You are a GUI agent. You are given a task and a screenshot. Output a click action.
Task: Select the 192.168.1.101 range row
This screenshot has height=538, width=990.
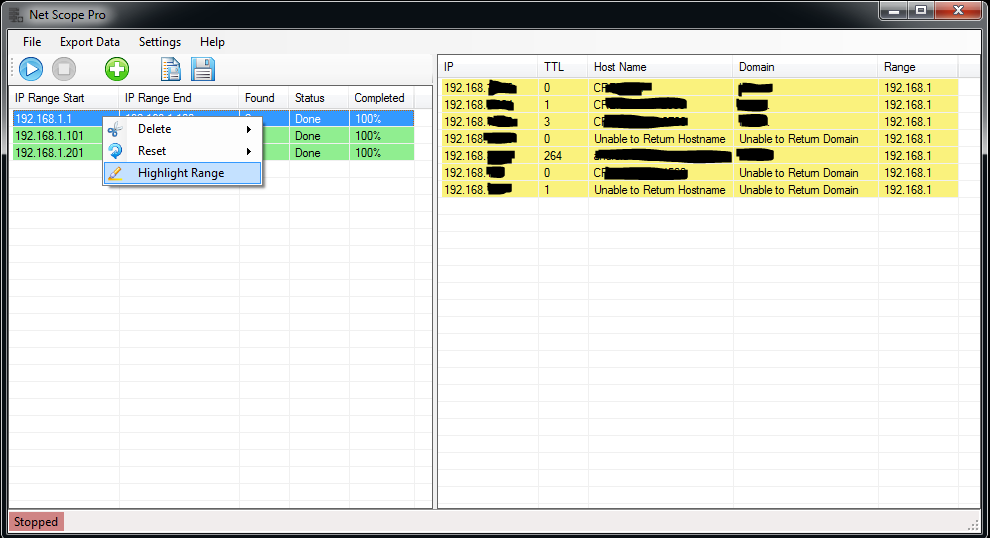point(213,136)
